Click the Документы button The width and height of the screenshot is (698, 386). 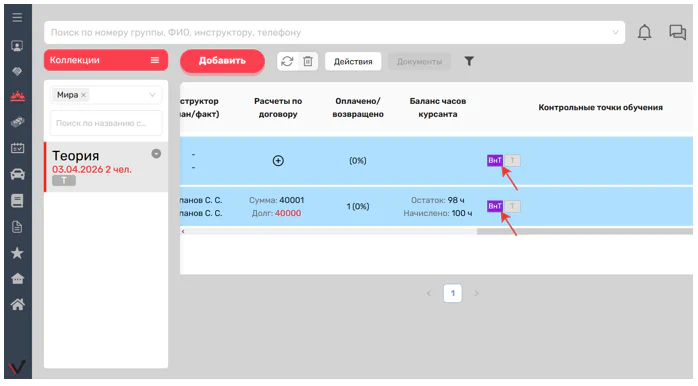pyautogui.click(x=419, y=61)
